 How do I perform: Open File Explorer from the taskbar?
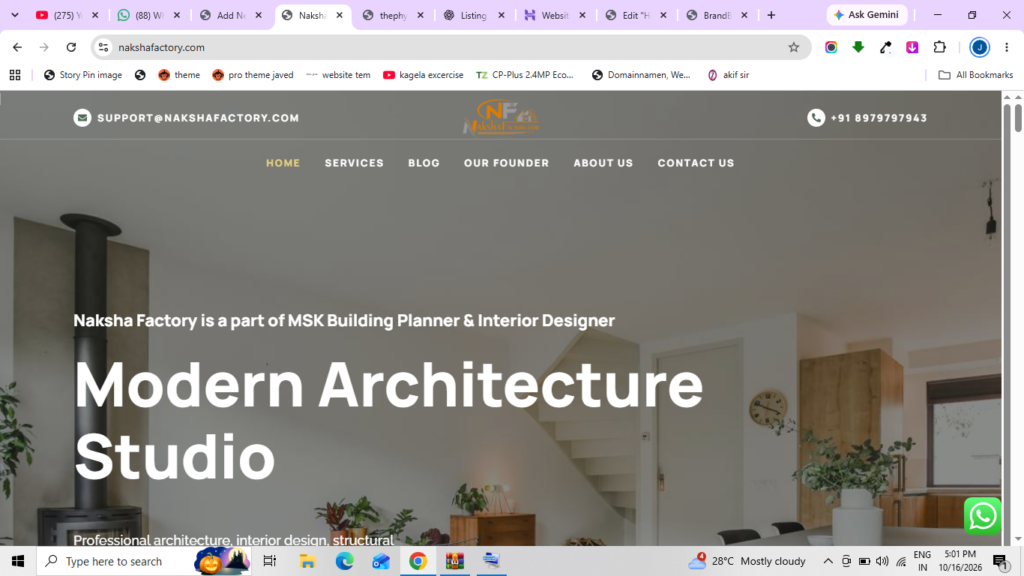coord(307,561)
